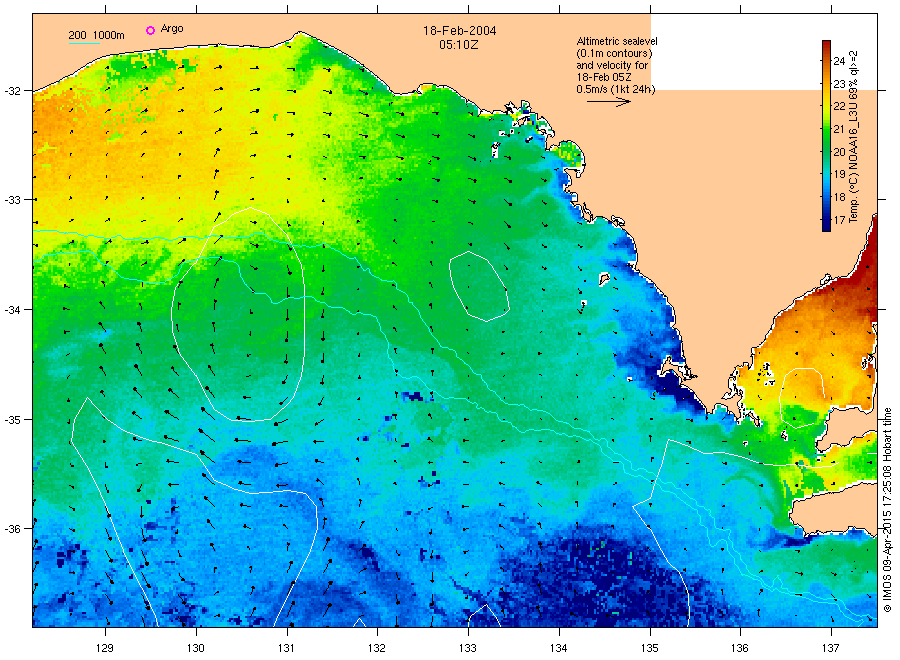Screen dimensions: 900x660
Task: Click the 24 value on temperature scale
Action: point(839,61)
